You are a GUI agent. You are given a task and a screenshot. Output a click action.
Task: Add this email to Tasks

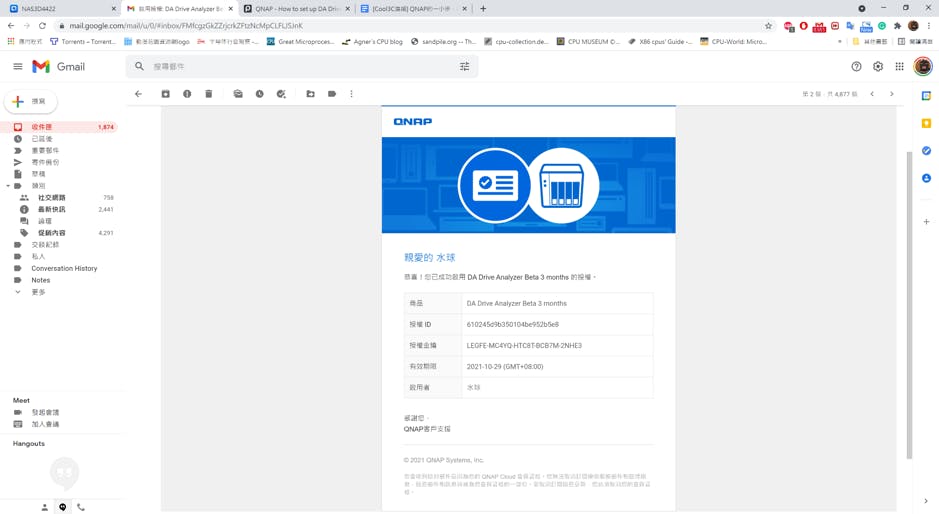(281, 94)
